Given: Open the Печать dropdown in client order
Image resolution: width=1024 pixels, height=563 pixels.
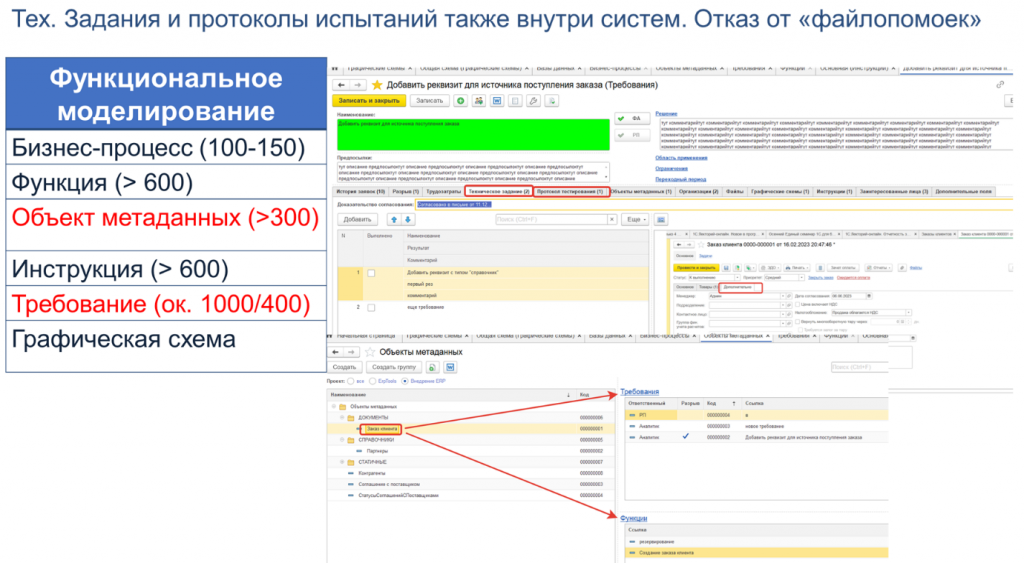Looking at the screenshot, I should click(x=796, y=268).
